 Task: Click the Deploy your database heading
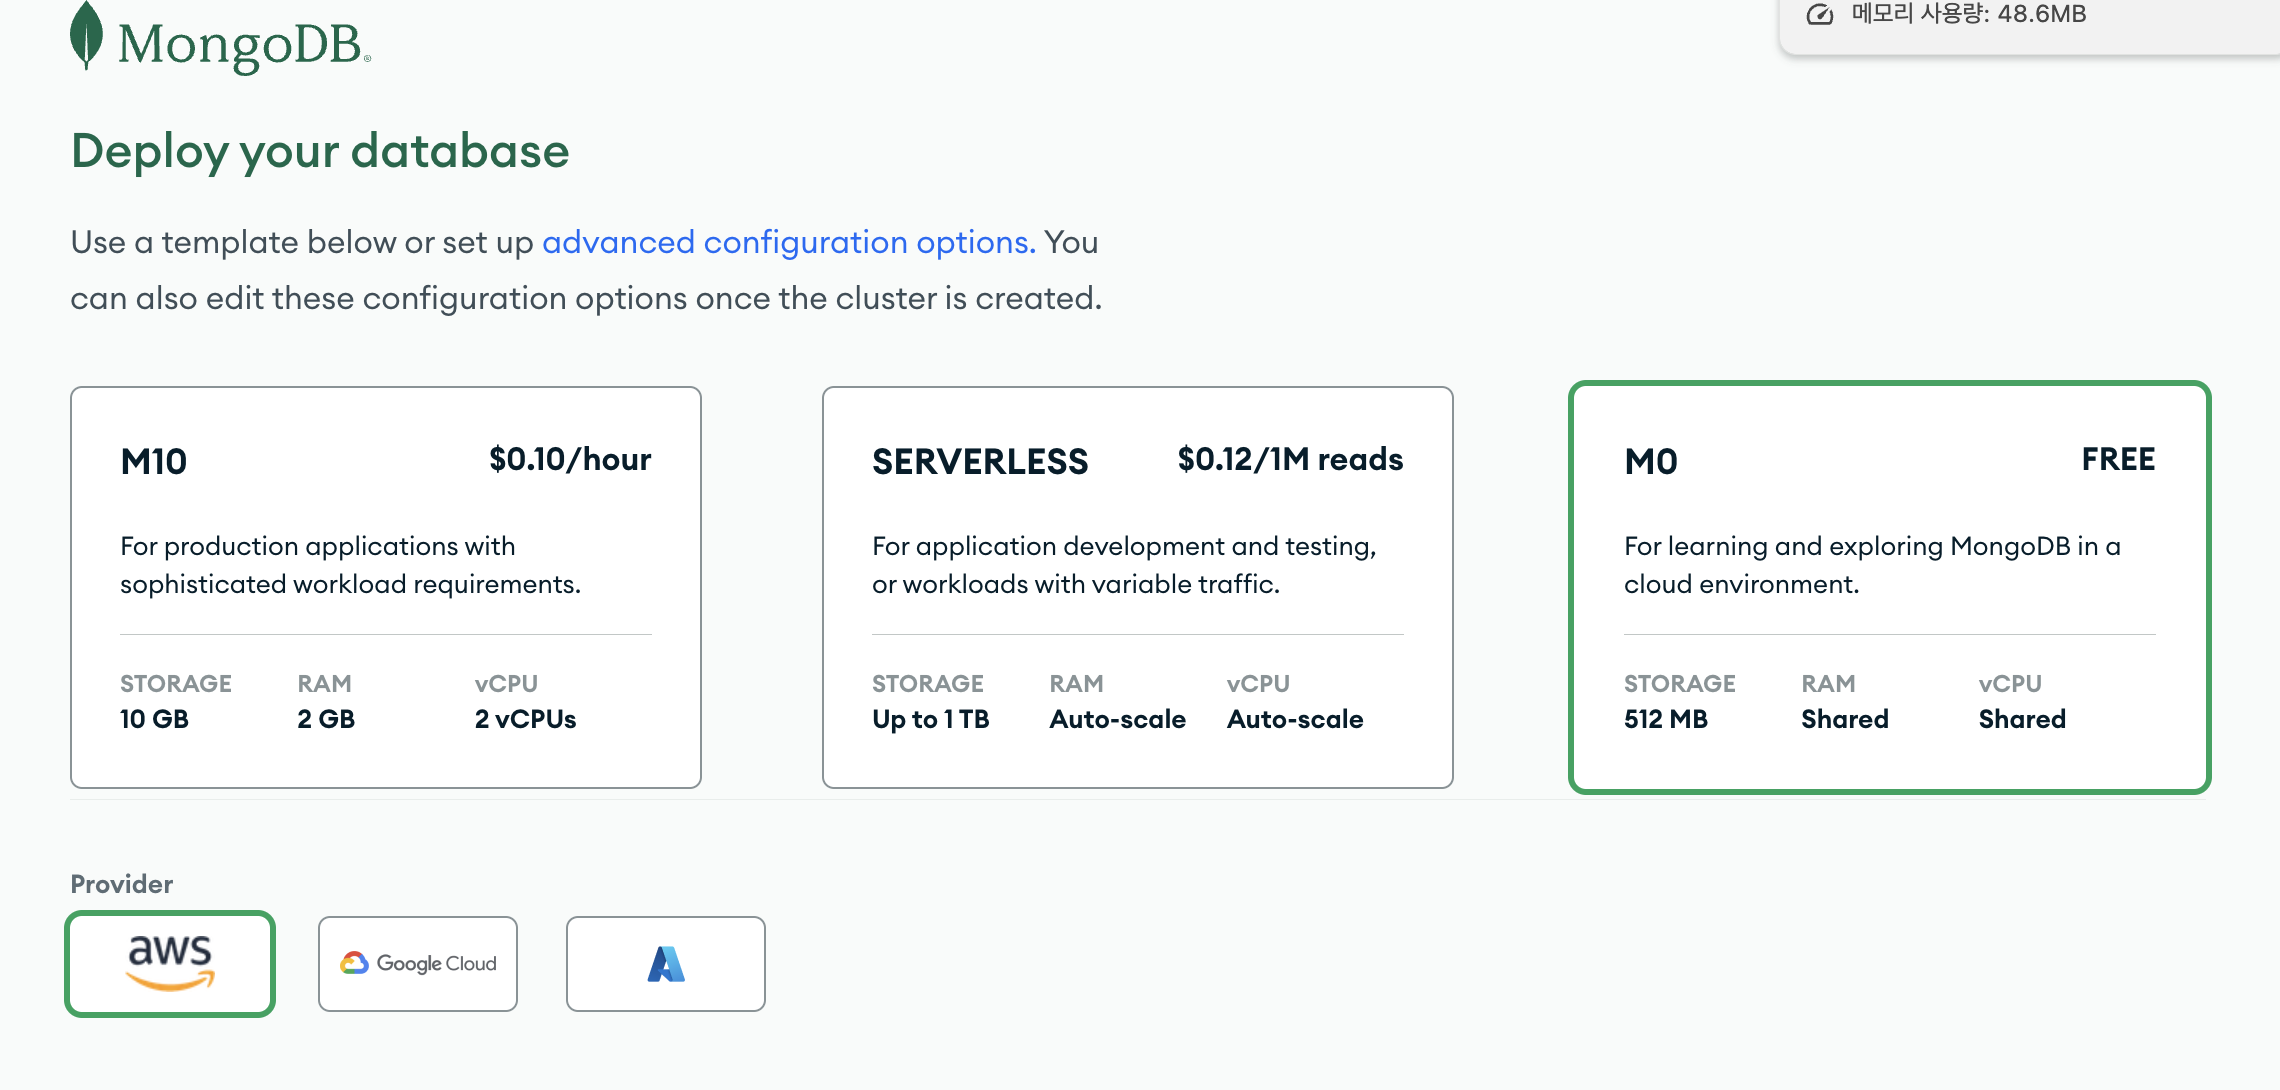(x=320, y=151)
